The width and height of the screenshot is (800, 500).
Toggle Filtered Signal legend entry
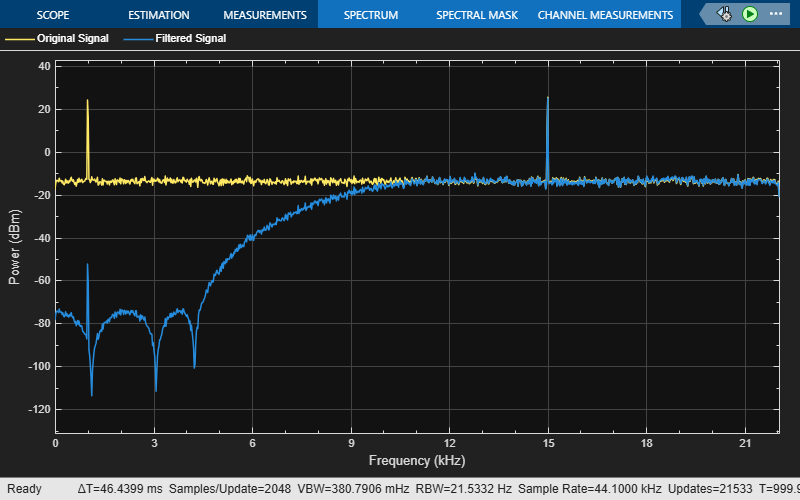[x=190, y=39]
